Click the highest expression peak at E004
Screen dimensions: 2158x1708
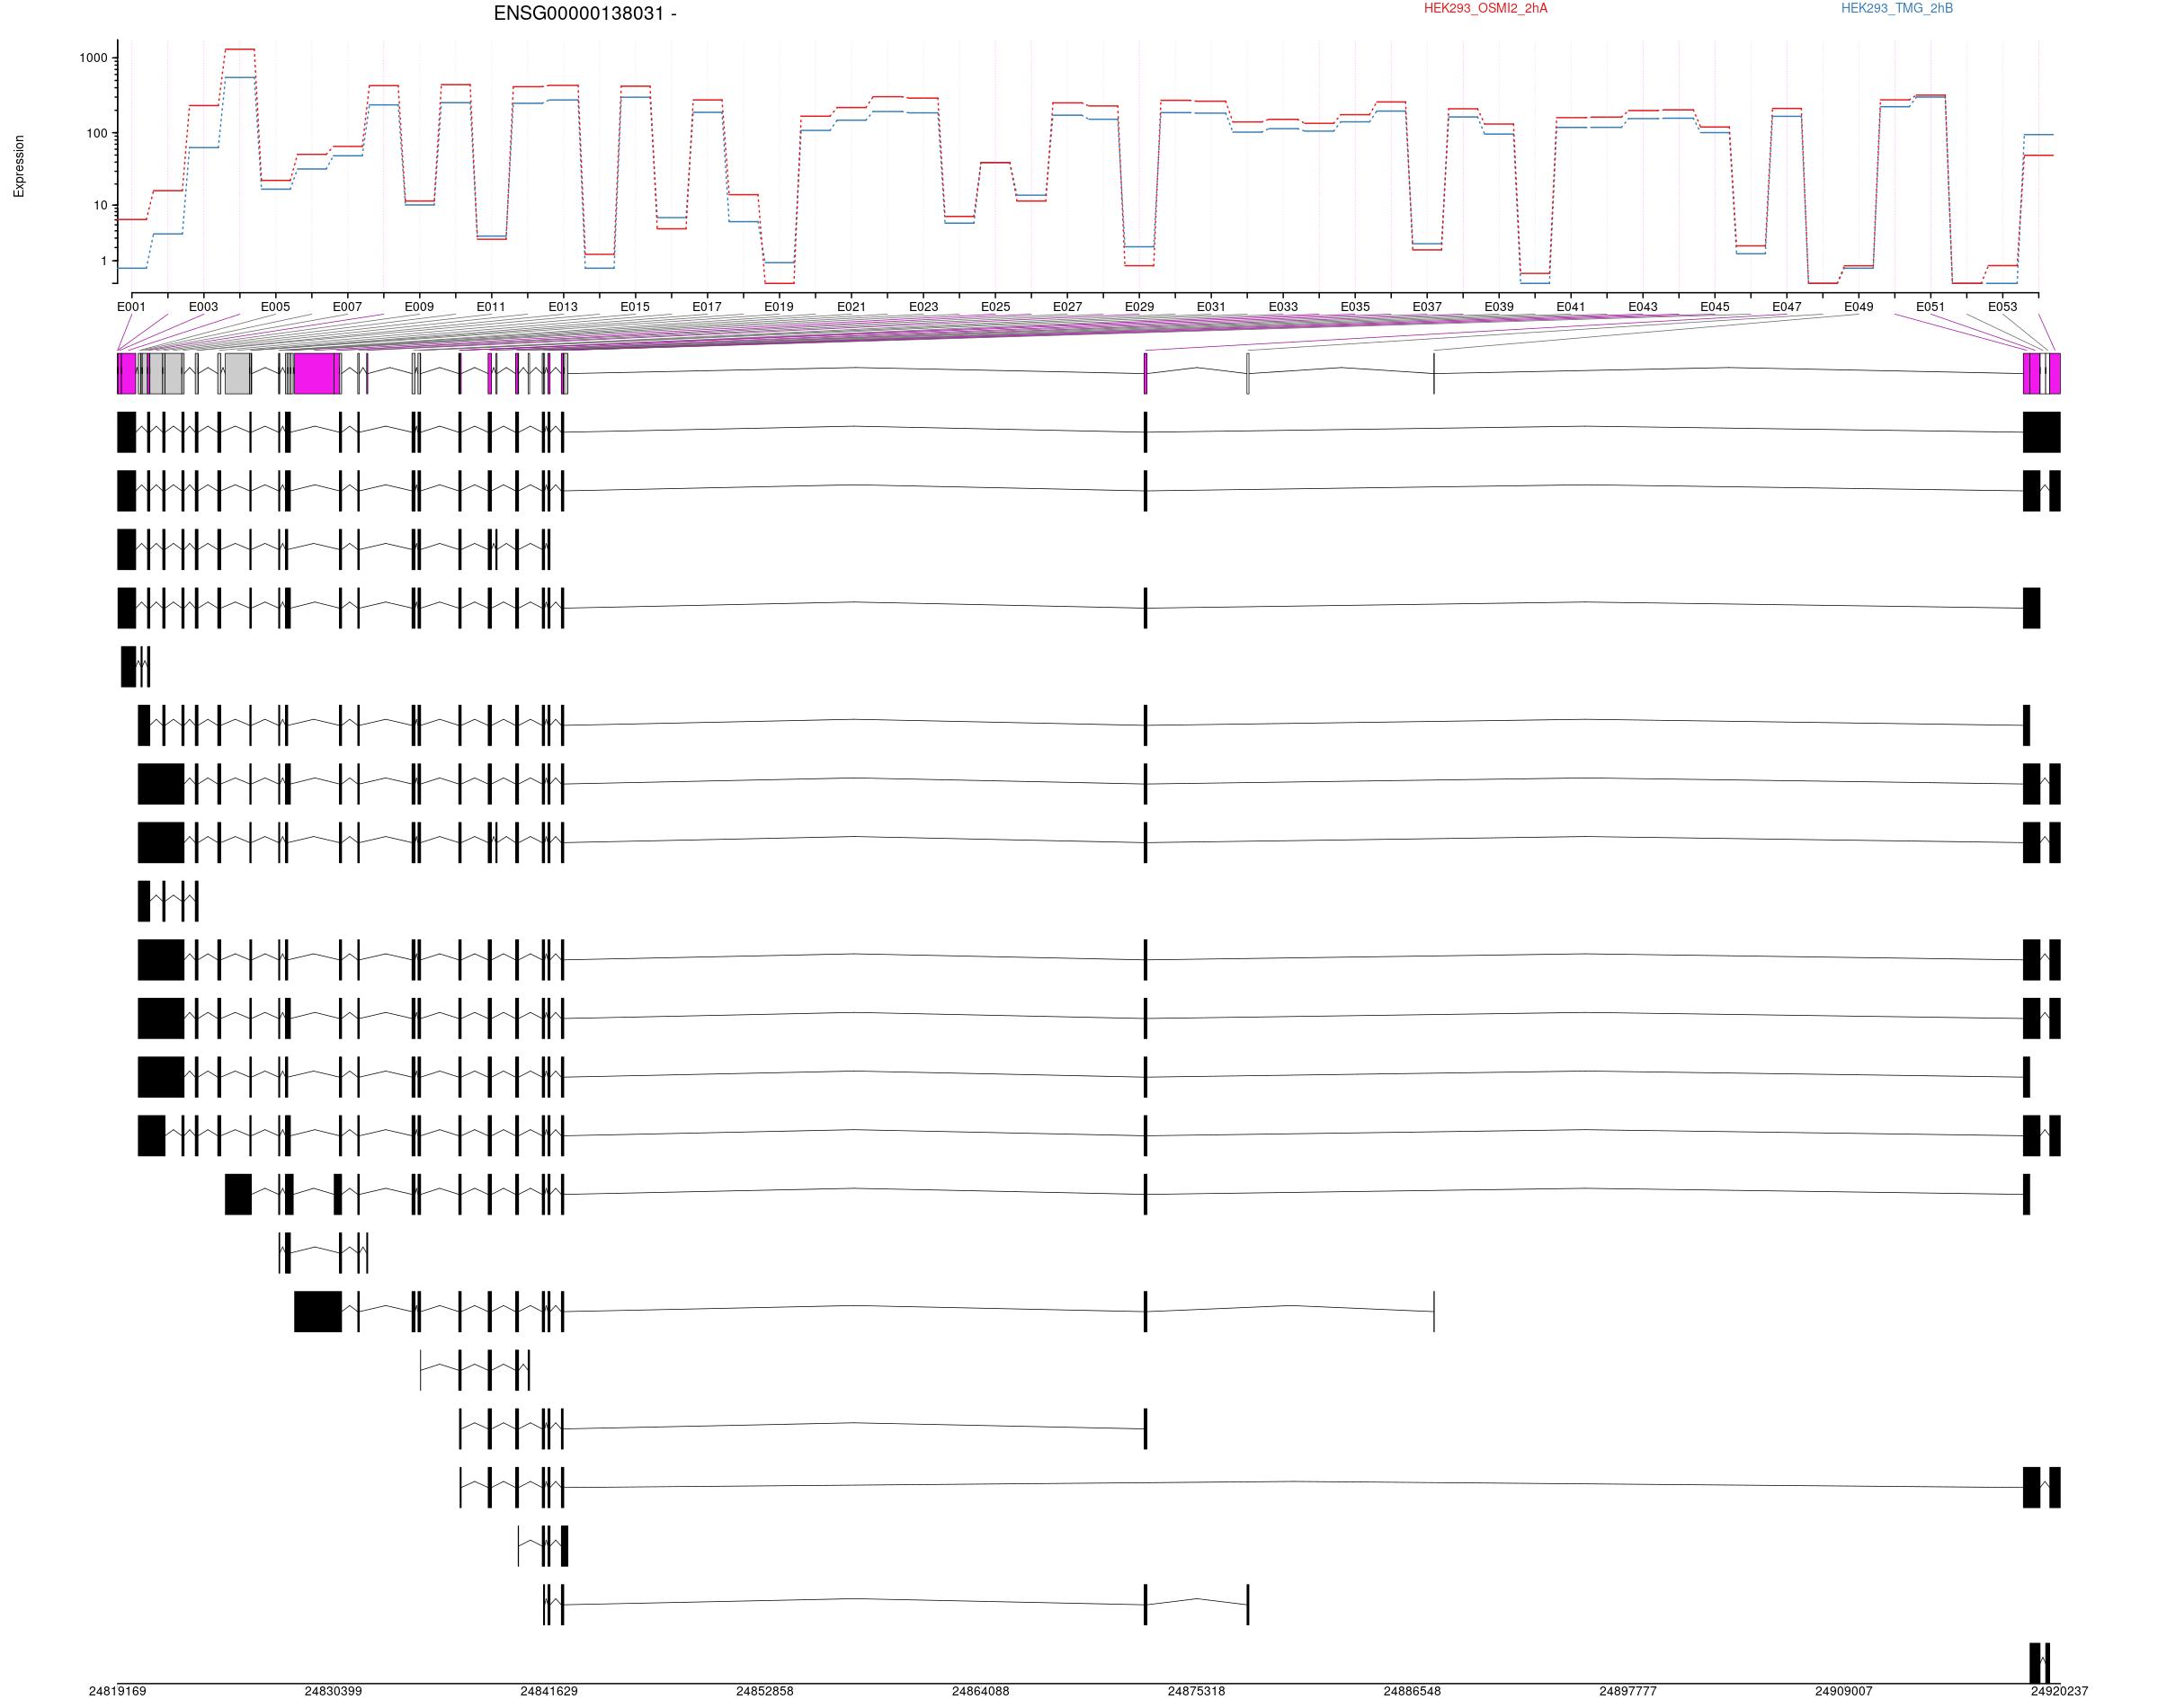(x=240, y=49)
